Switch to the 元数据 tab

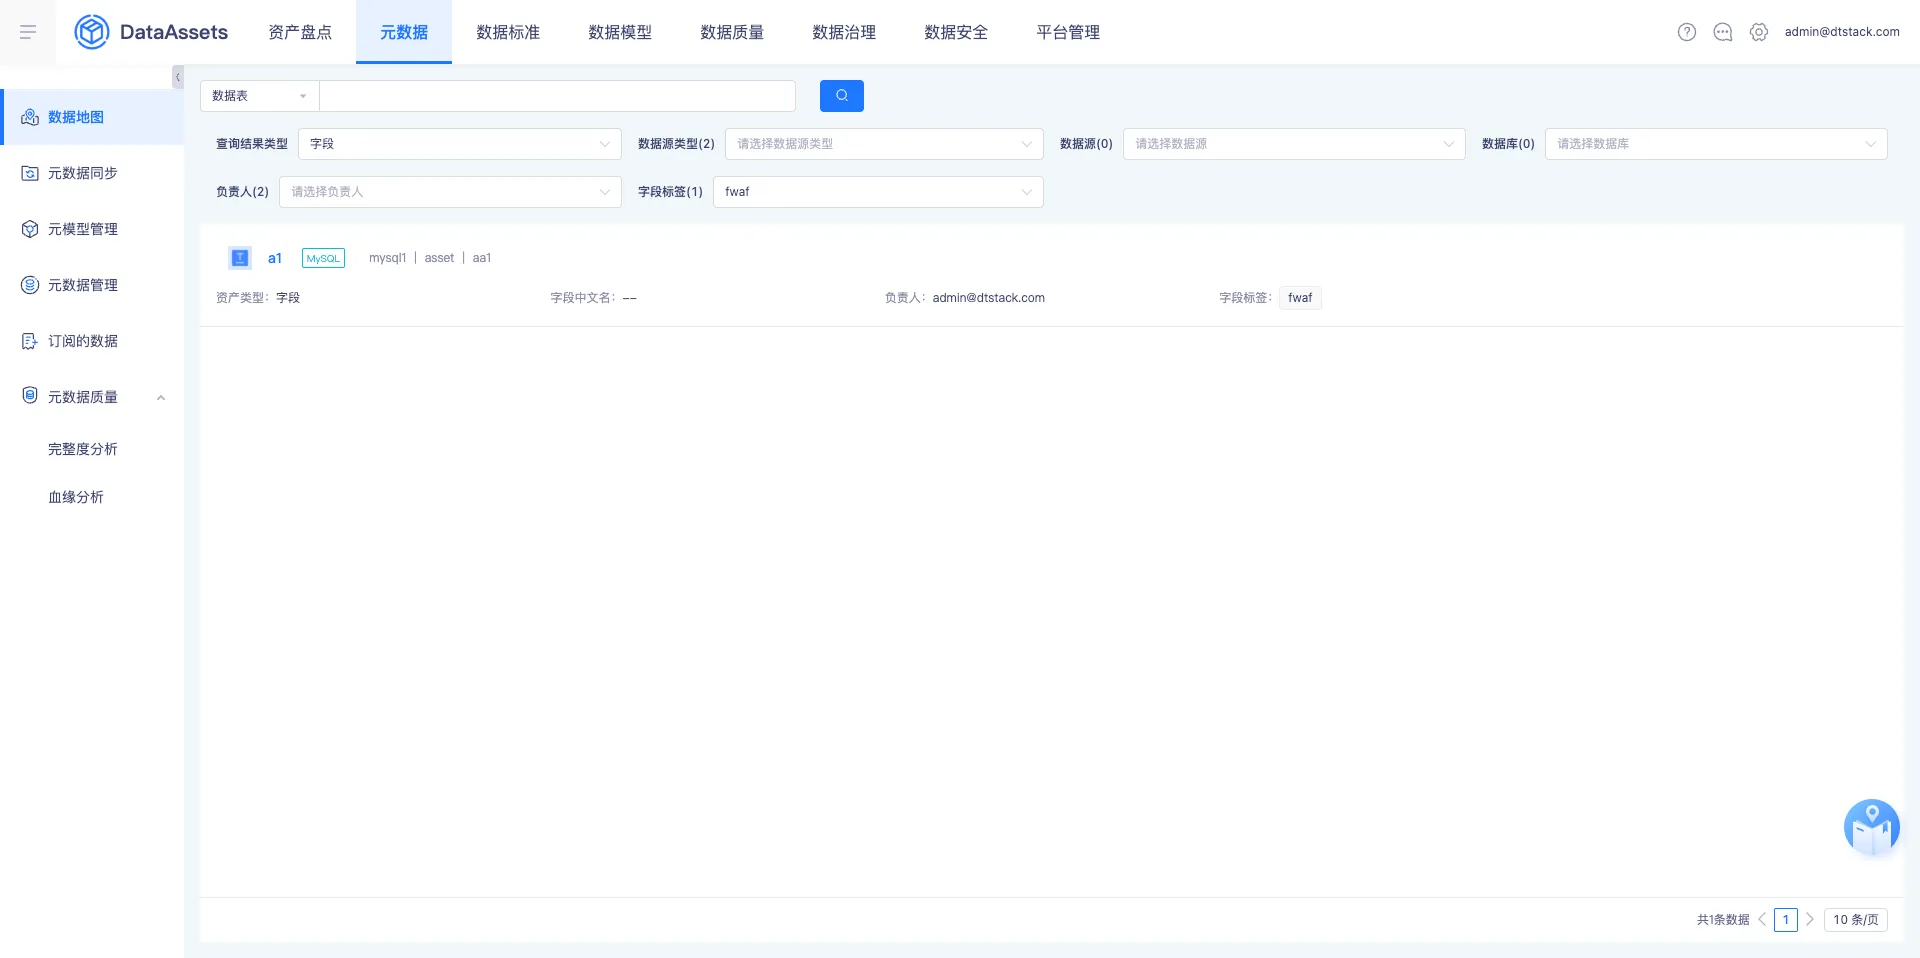pos(404,32)
